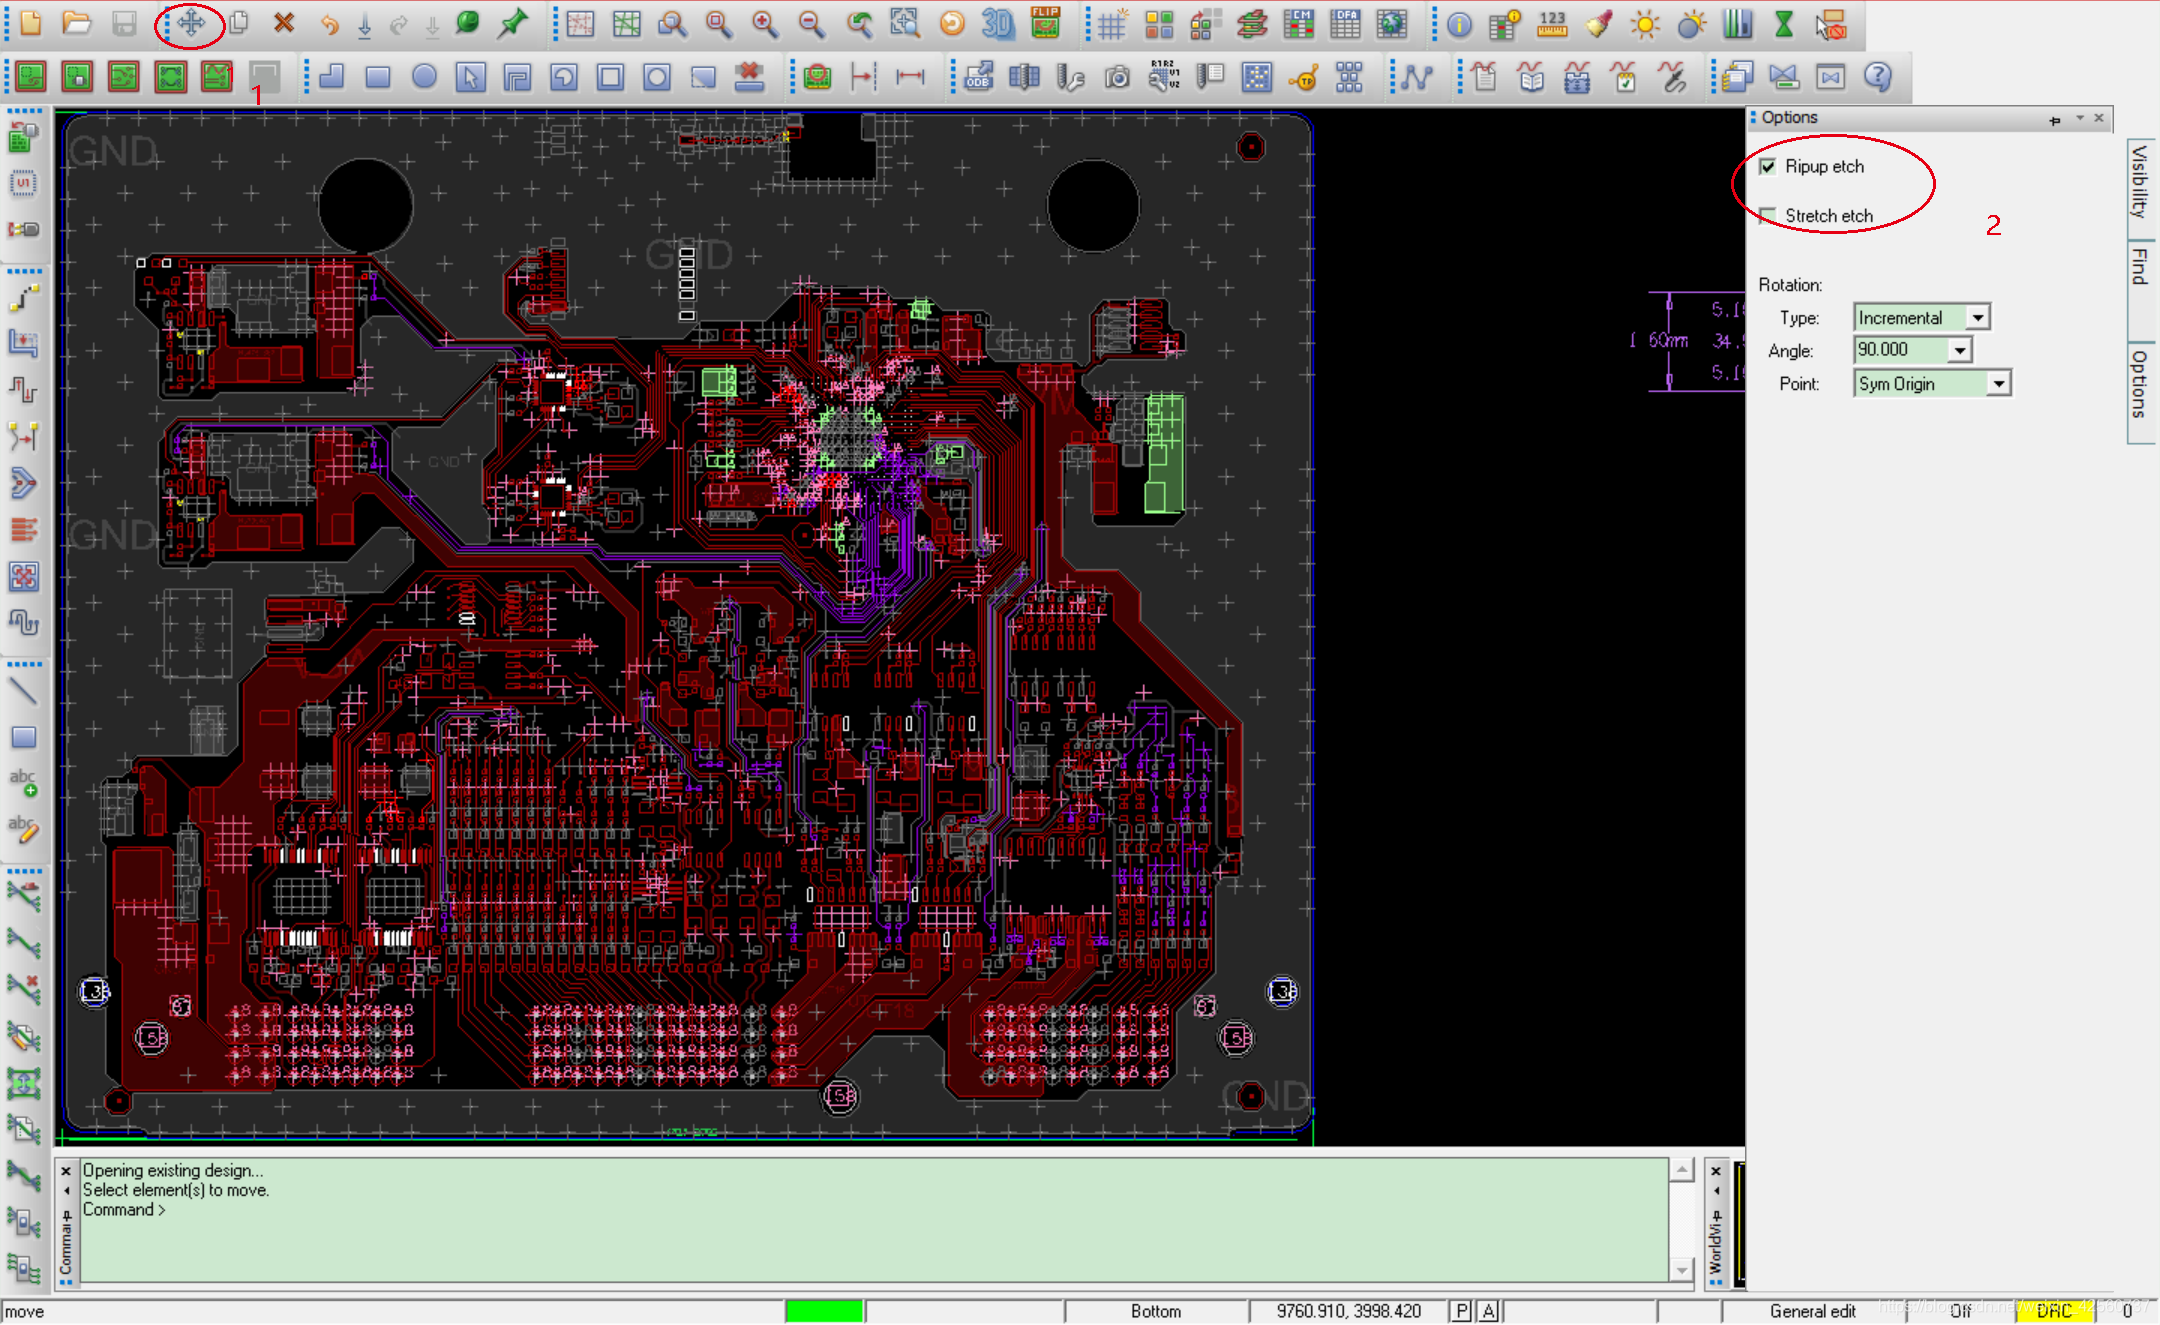Click the Zoom In magnifier icon

click(x=765, y=24)
